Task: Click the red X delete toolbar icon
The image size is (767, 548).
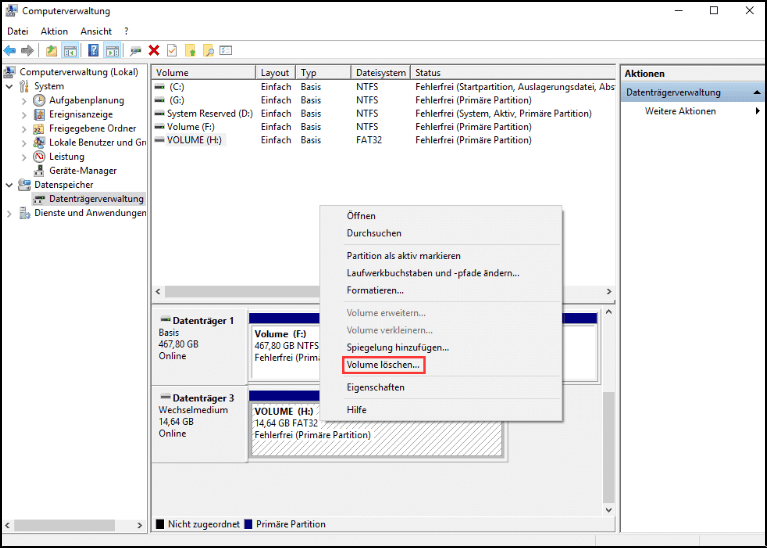Action: pyautogui.click(x=154, y=50)
